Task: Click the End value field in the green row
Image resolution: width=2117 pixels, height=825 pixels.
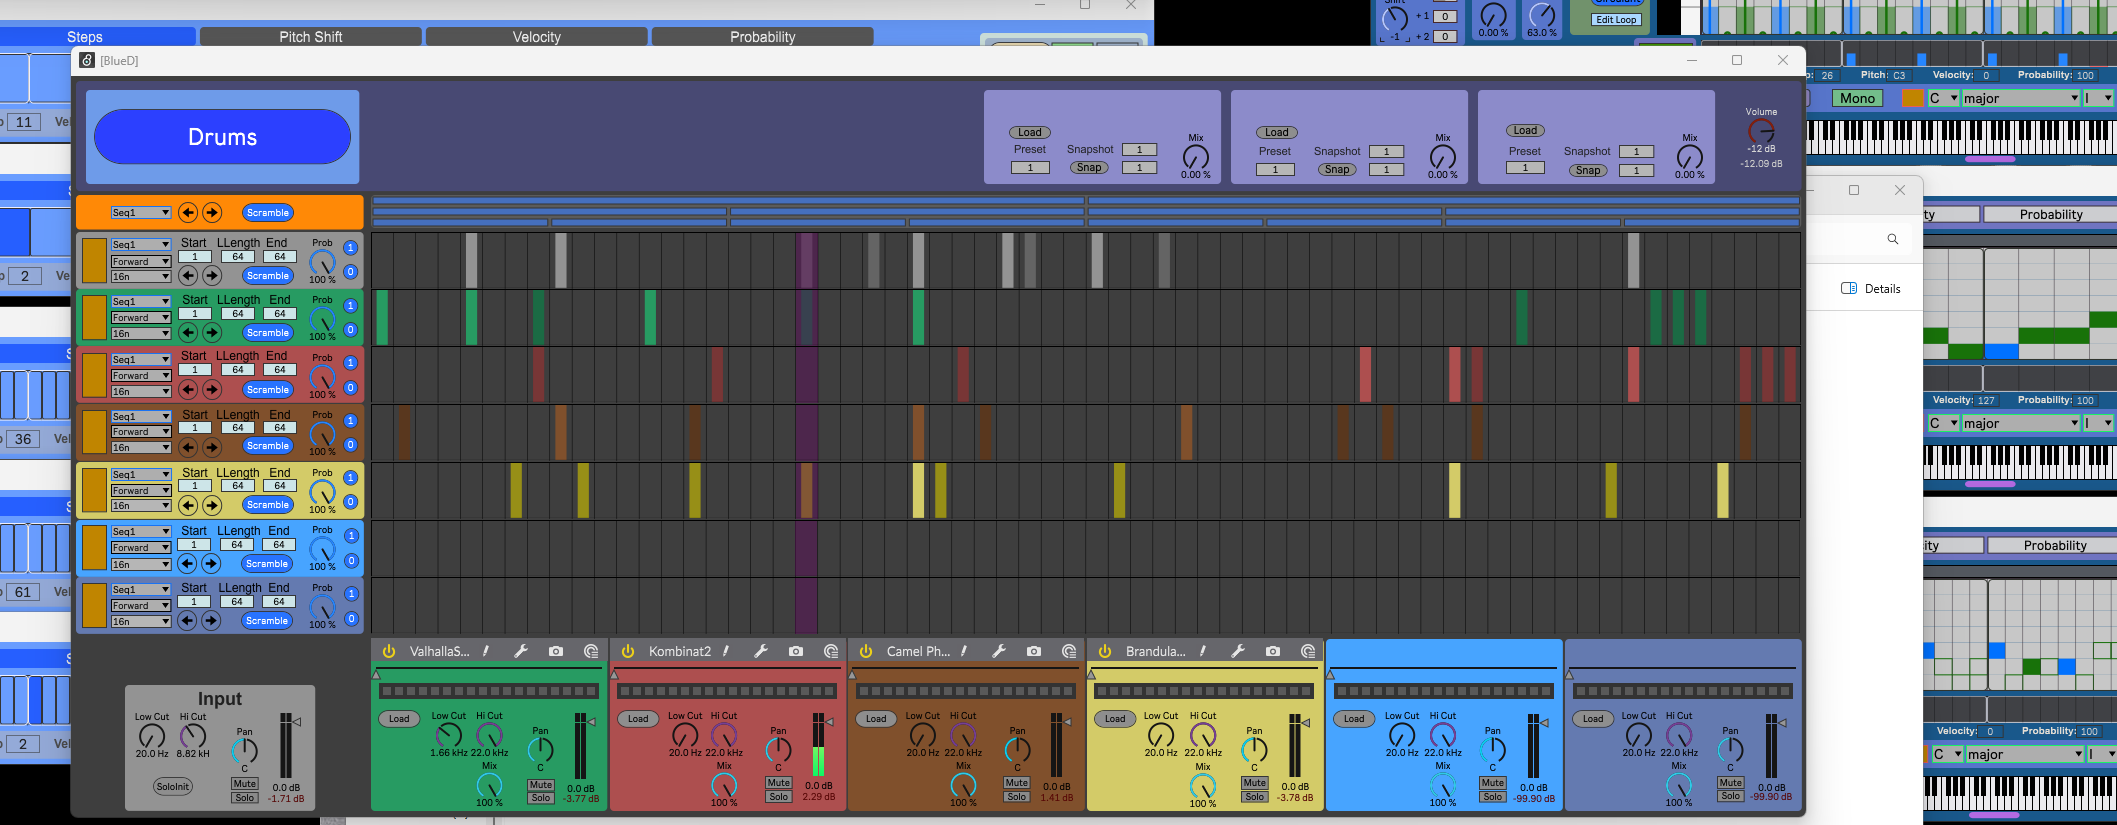Action: [x=280, y=314]
